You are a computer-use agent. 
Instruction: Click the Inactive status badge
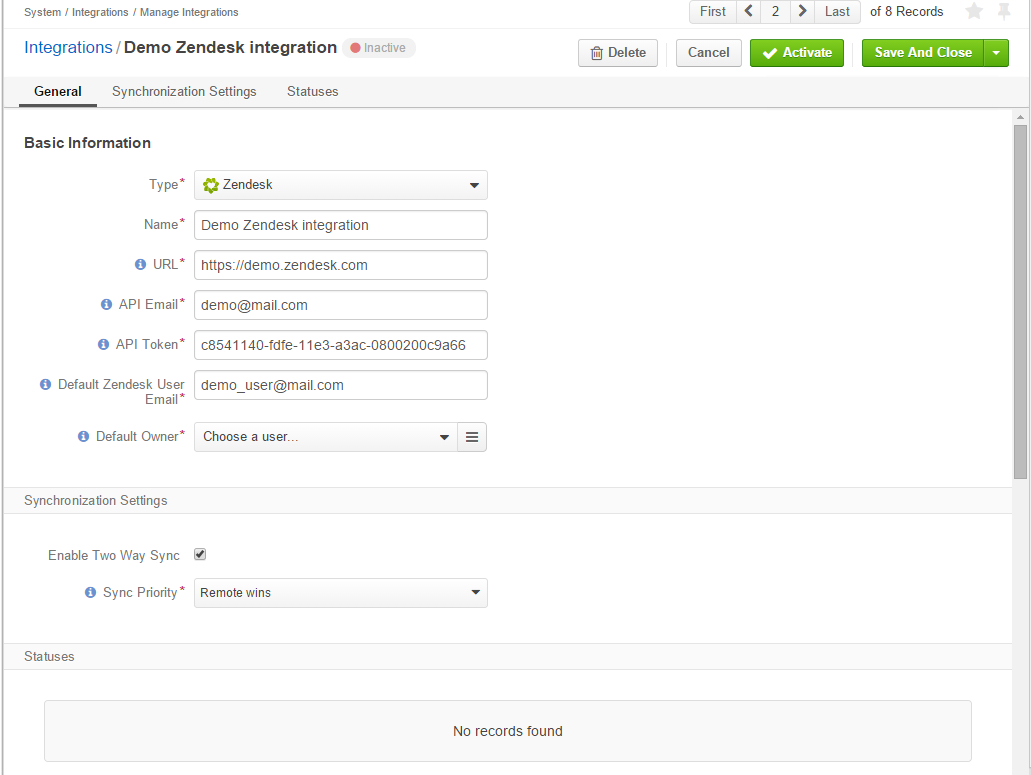379,48
